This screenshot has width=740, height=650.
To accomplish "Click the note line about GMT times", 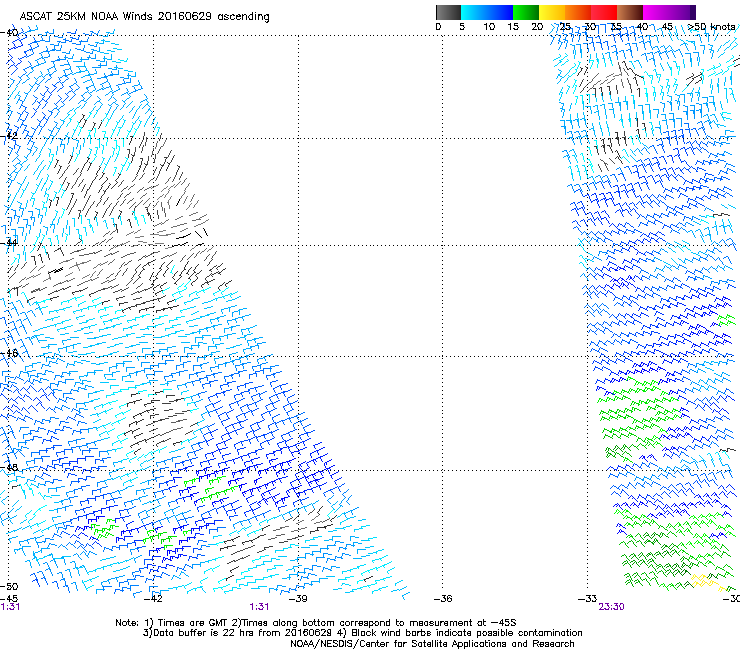I will tap(316, 623).
